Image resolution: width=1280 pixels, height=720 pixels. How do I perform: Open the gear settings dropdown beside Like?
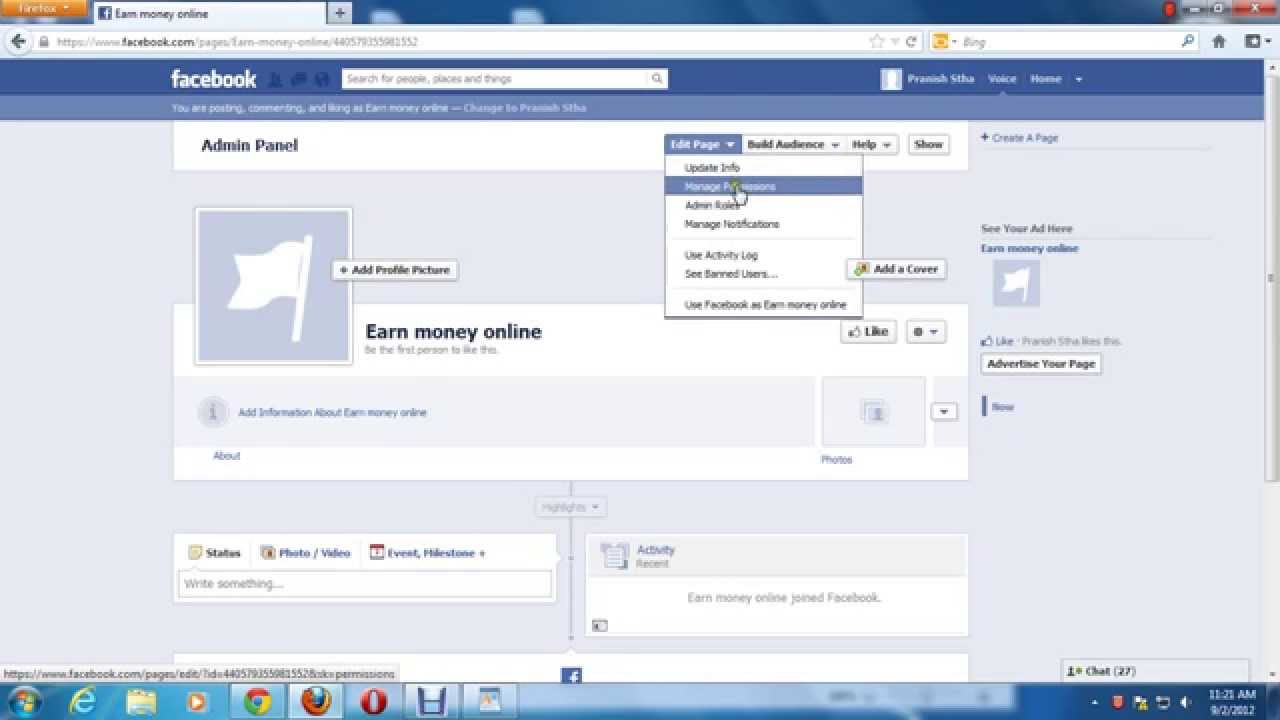[925, 332]
